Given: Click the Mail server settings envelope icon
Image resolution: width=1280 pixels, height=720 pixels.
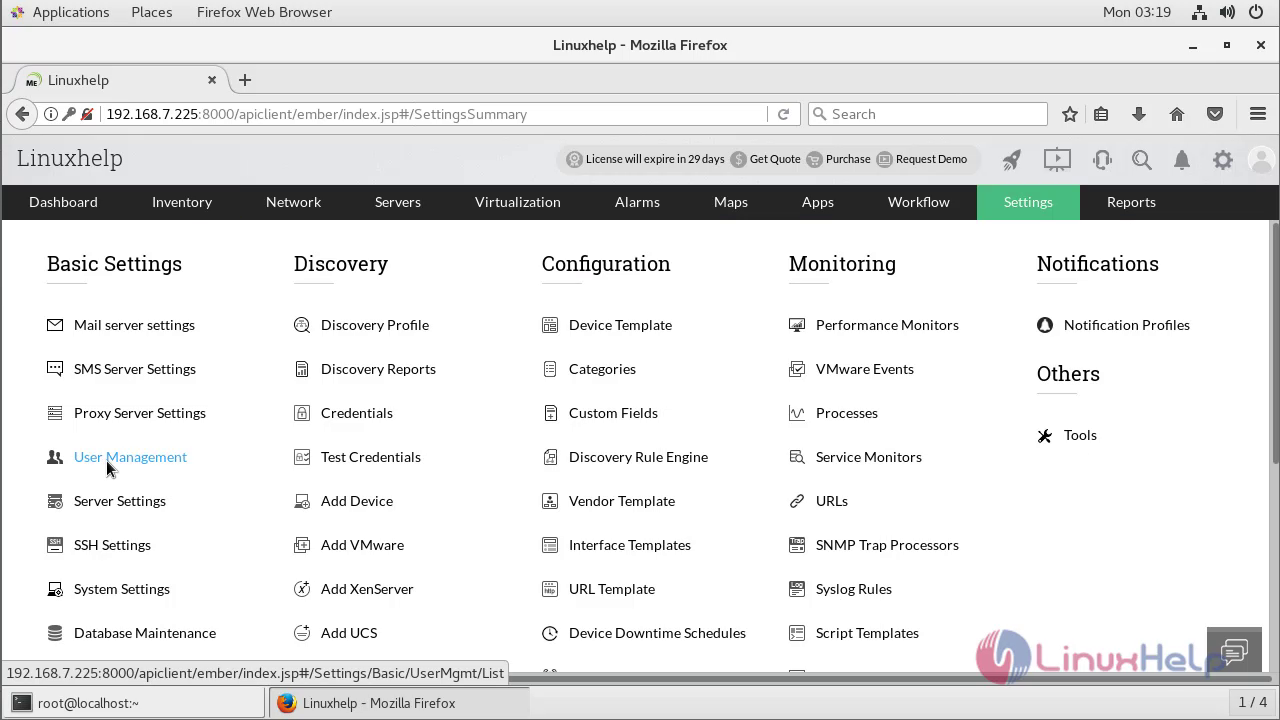Looking at the screenshot, I should [55, 325].
